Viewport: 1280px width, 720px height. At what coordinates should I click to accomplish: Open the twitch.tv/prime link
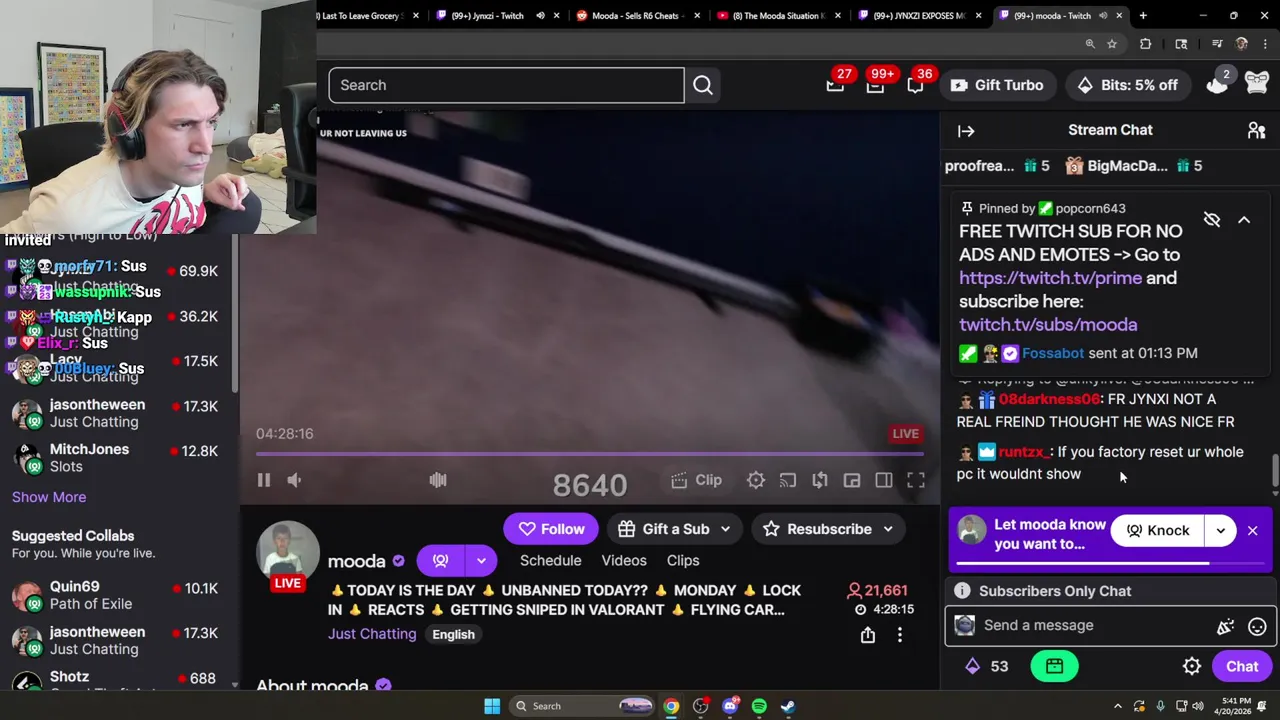1050,278
